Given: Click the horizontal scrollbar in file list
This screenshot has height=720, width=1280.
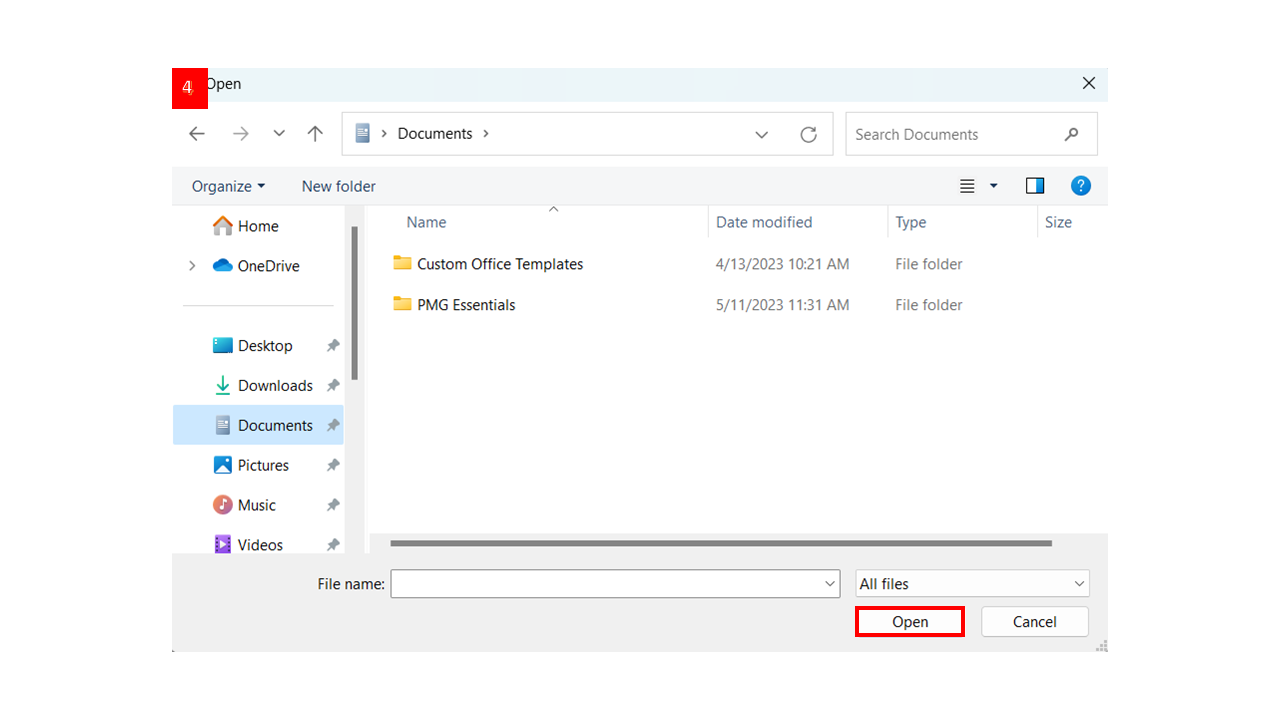Looking at the screenshot, I should pyautogui.click(x=720, y=543).
